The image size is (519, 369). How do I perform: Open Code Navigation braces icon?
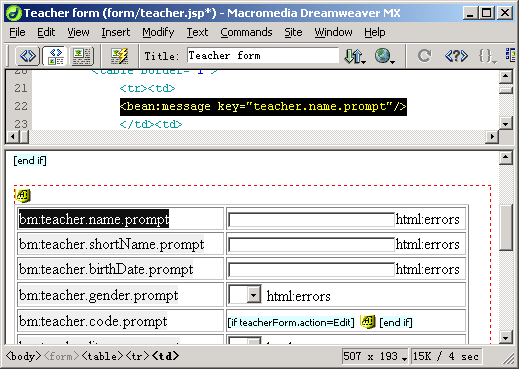point(487,56)
